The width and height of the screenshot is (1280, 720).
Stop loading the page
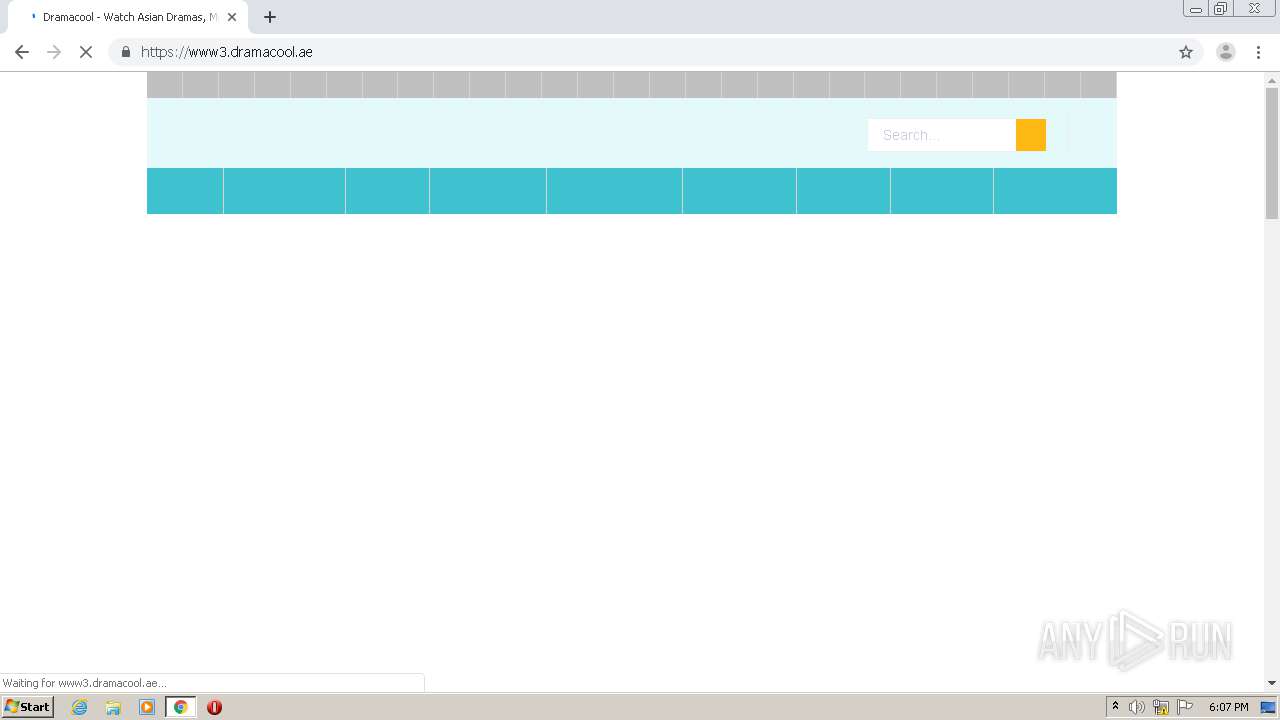(86, 52)
